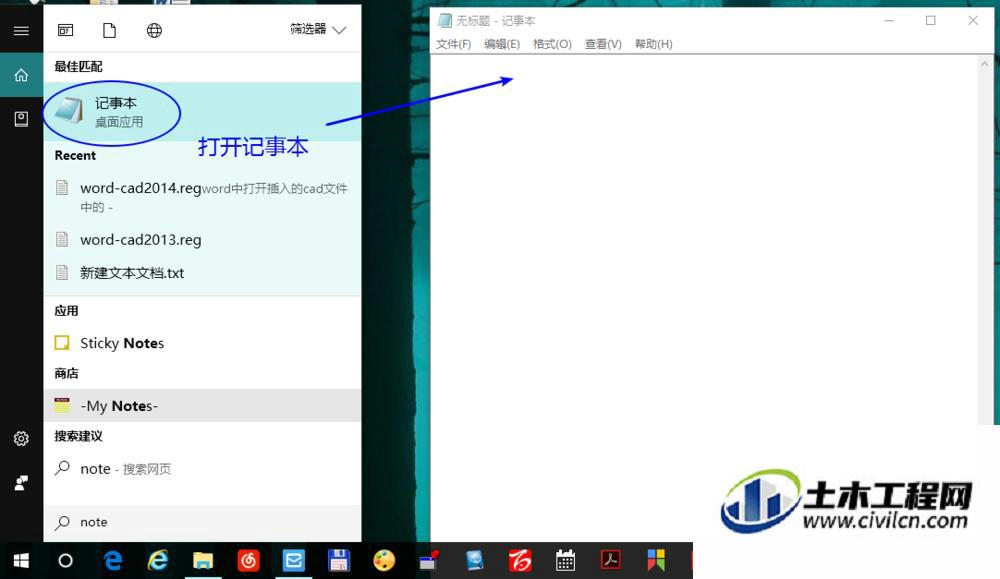Click the search box containing note
1000x579 pixels.
(x=202, y=523)
